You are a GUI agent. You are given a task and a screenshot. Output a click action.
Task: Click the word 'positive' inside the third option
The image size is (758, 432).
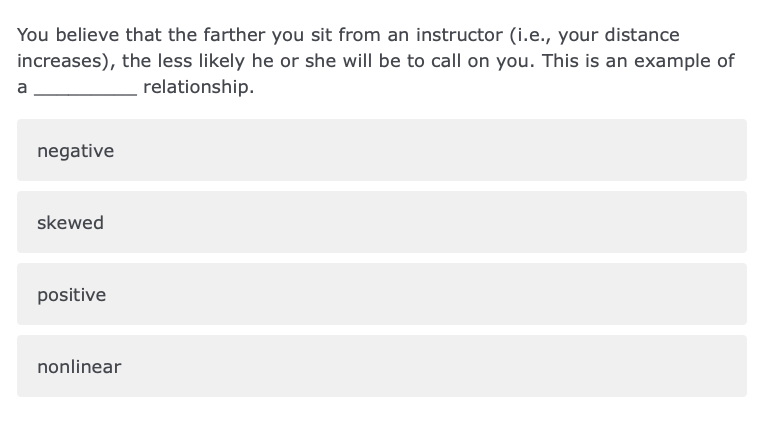(72, 295)
